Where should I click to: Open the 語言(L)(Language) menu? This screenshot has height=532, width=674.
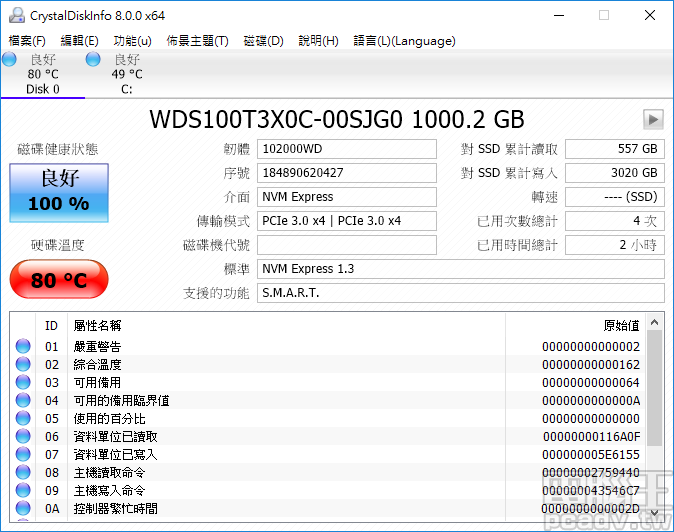click(x=404, y=41)
